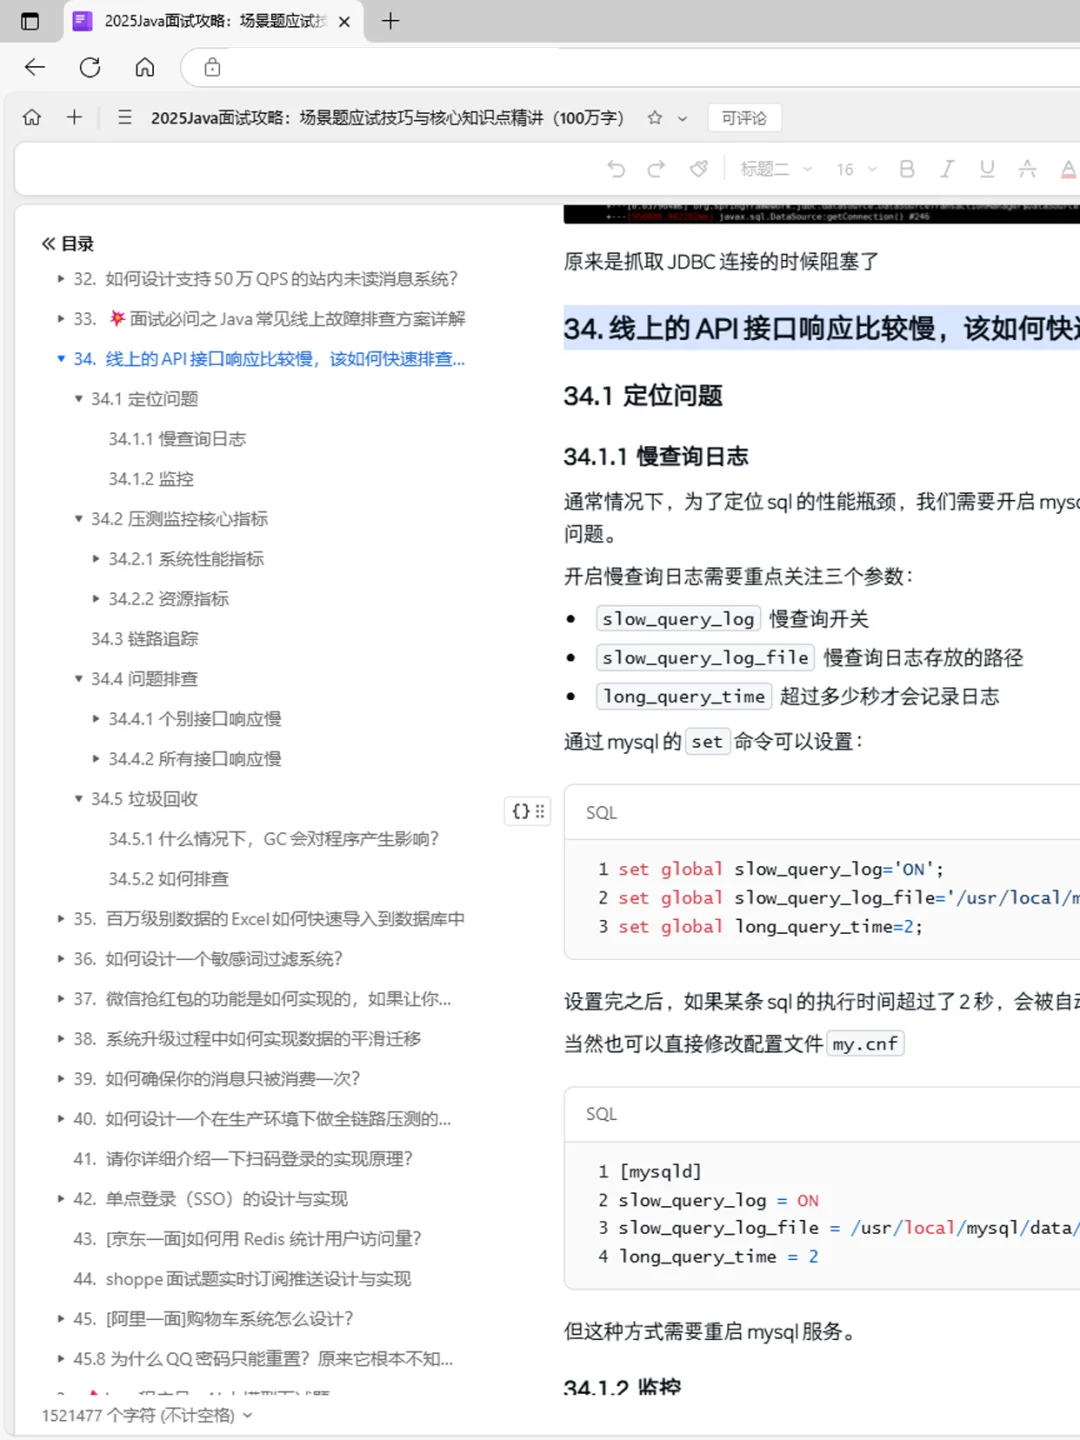Open dropdown next to the star icon
1080x1440 pixels.
click(682, 118)
